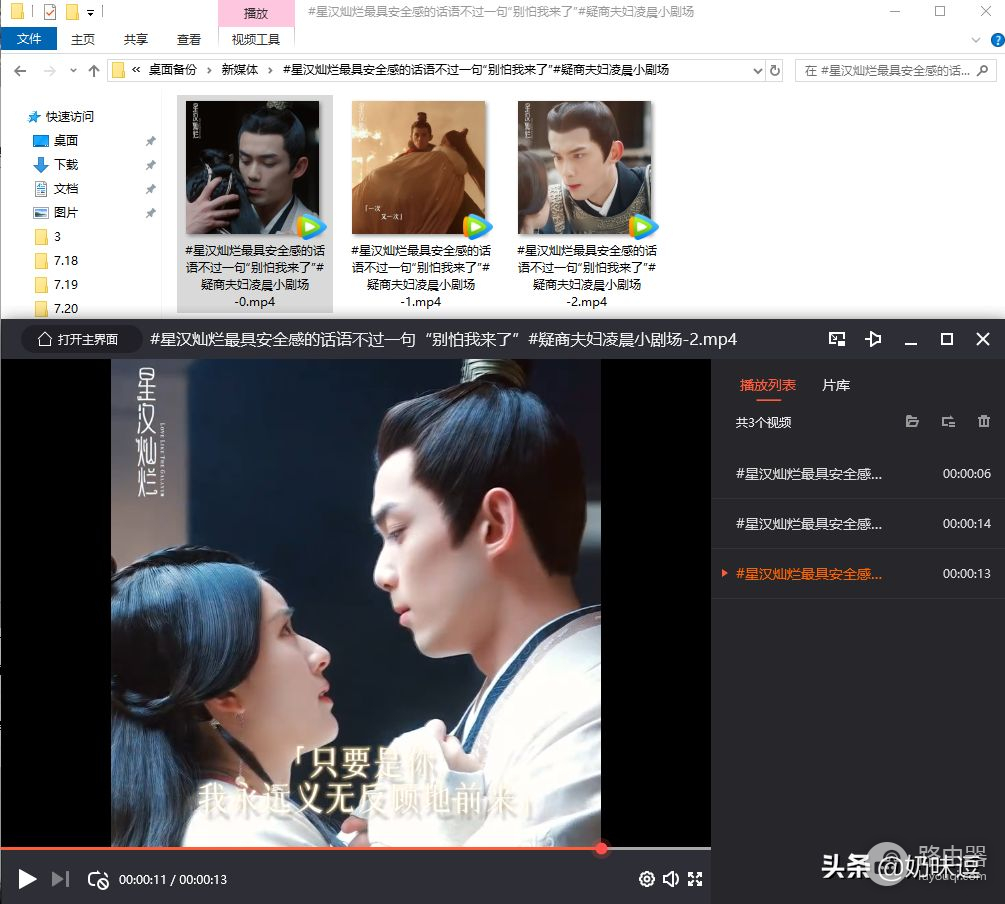1005x904 pixels.
Task: Click new folder icon in title bar
Action: click(72, 12)
